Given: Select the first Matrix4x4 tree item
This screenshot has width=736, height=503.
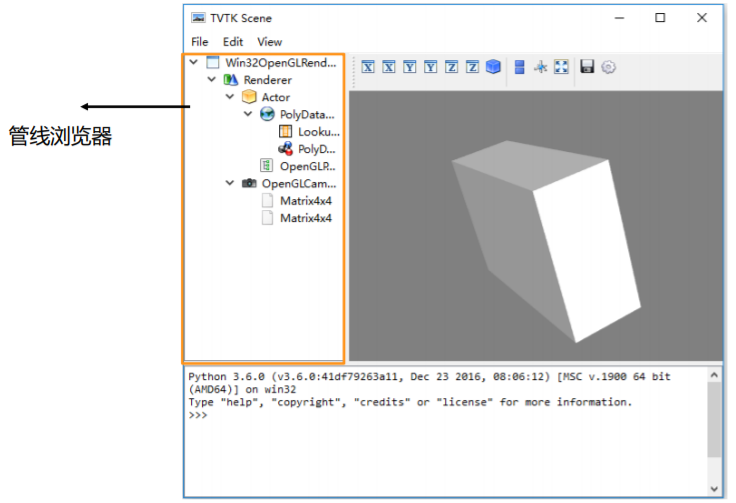Looking at the screenshot, I should click(x=305, y=201).
